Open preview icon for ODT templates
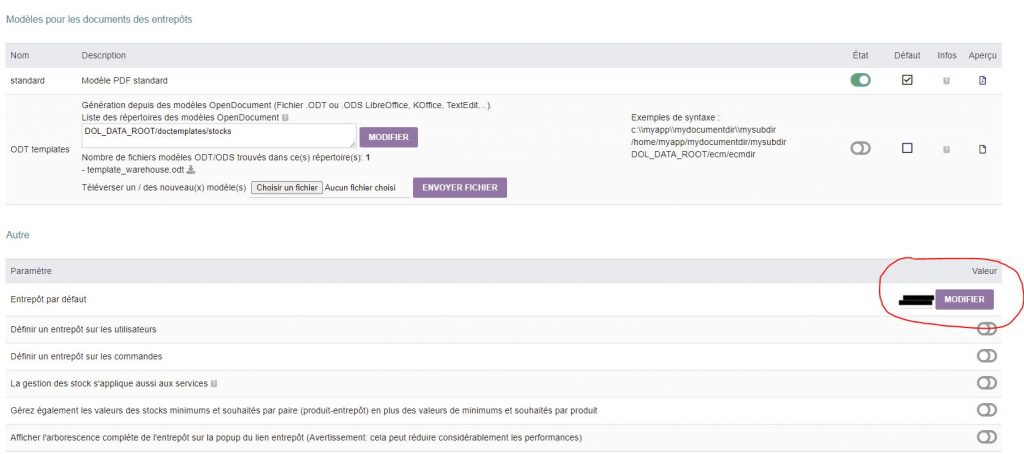 [982, 149]
